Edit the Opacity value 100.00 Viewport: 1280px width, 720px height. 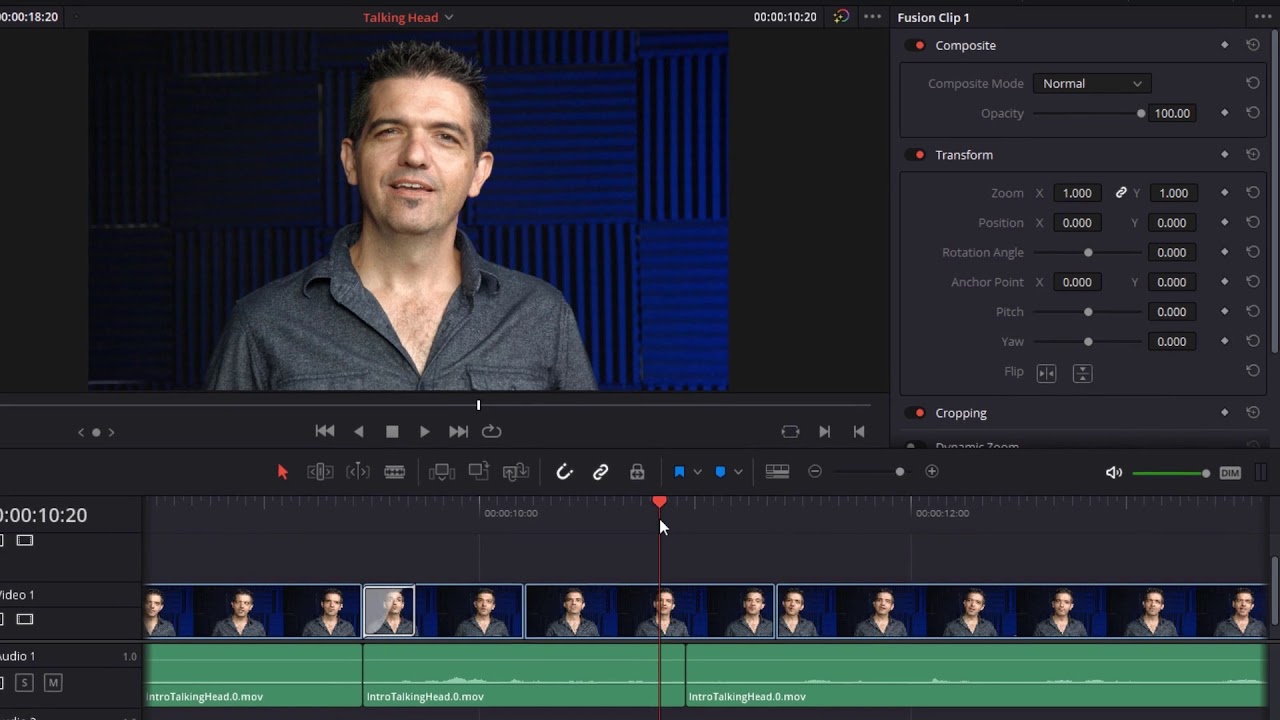1172,113
